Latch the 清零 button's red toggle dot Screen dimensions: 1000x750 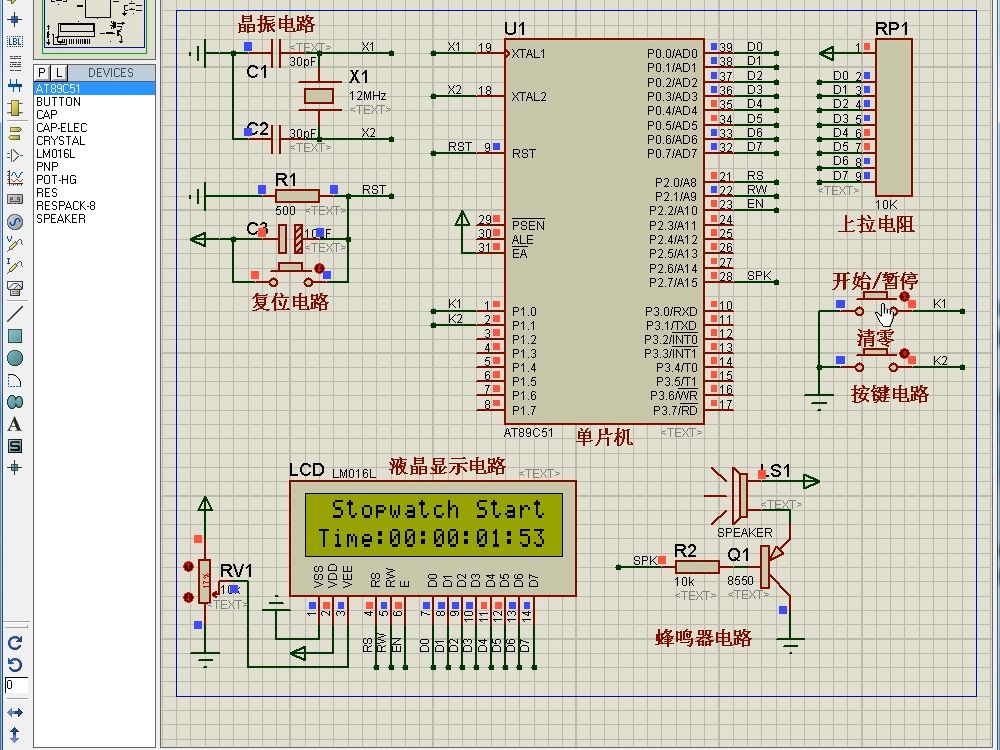(x=904, y=353)
